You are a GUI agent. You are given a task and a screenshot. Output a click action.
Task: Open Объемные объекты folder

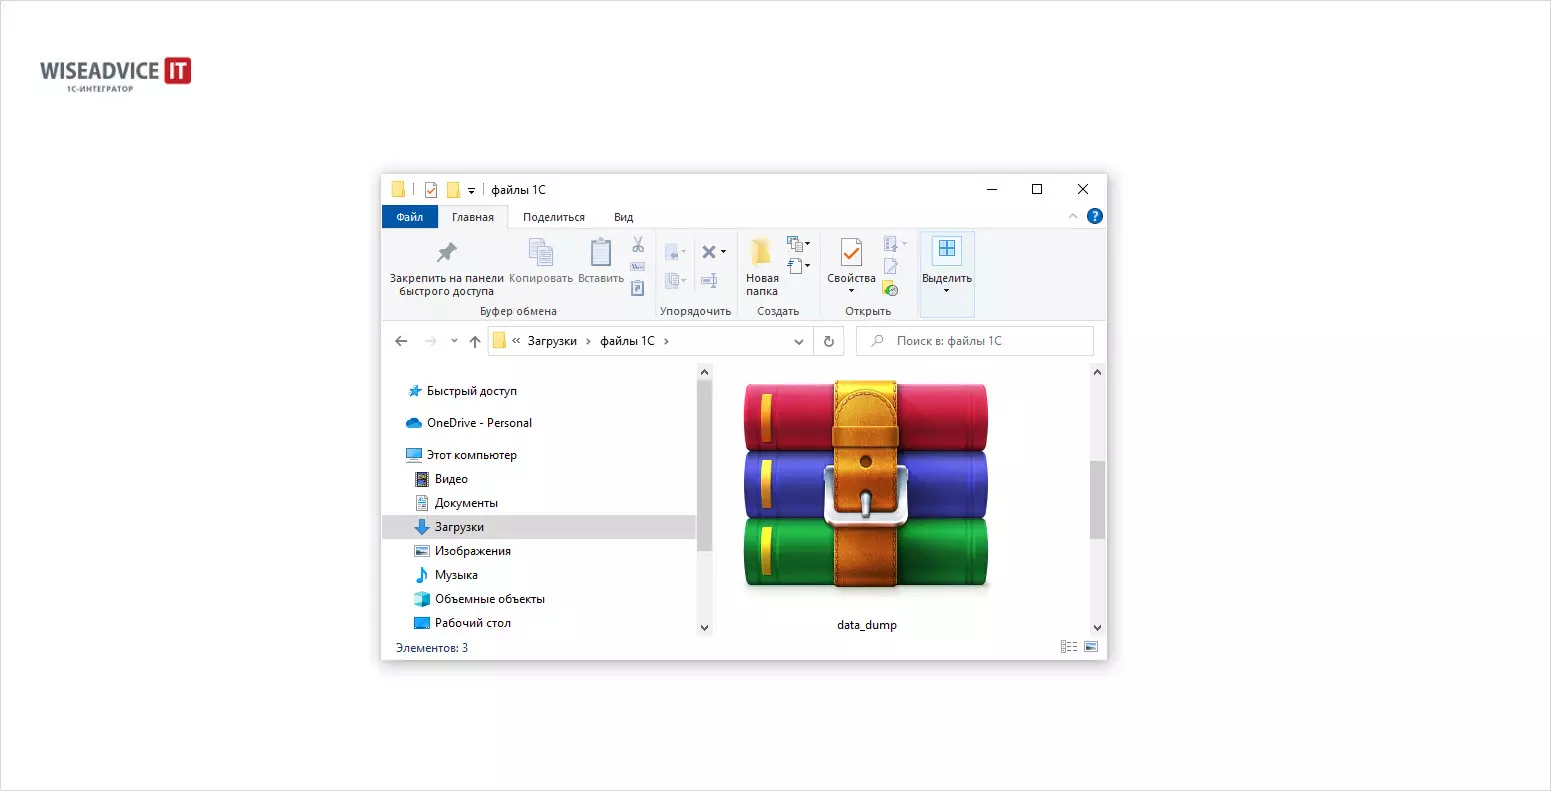pyautogui.click(x=490, y=599)
